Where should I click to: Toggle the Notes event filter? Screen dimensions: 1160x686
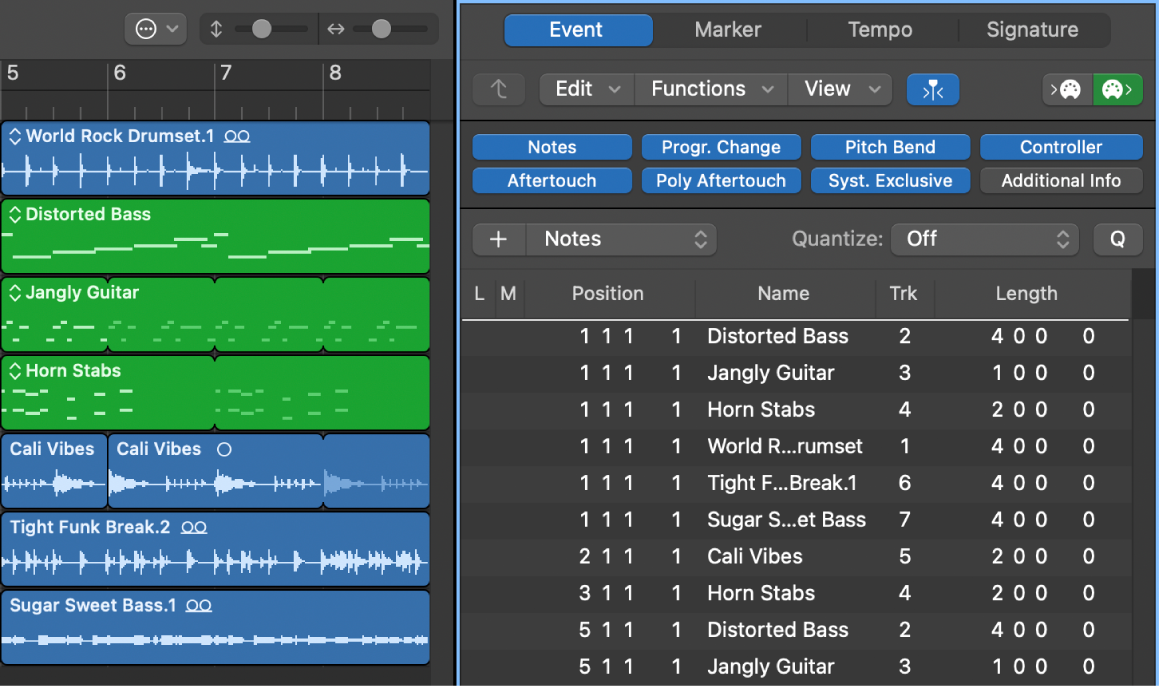[551, 146]
